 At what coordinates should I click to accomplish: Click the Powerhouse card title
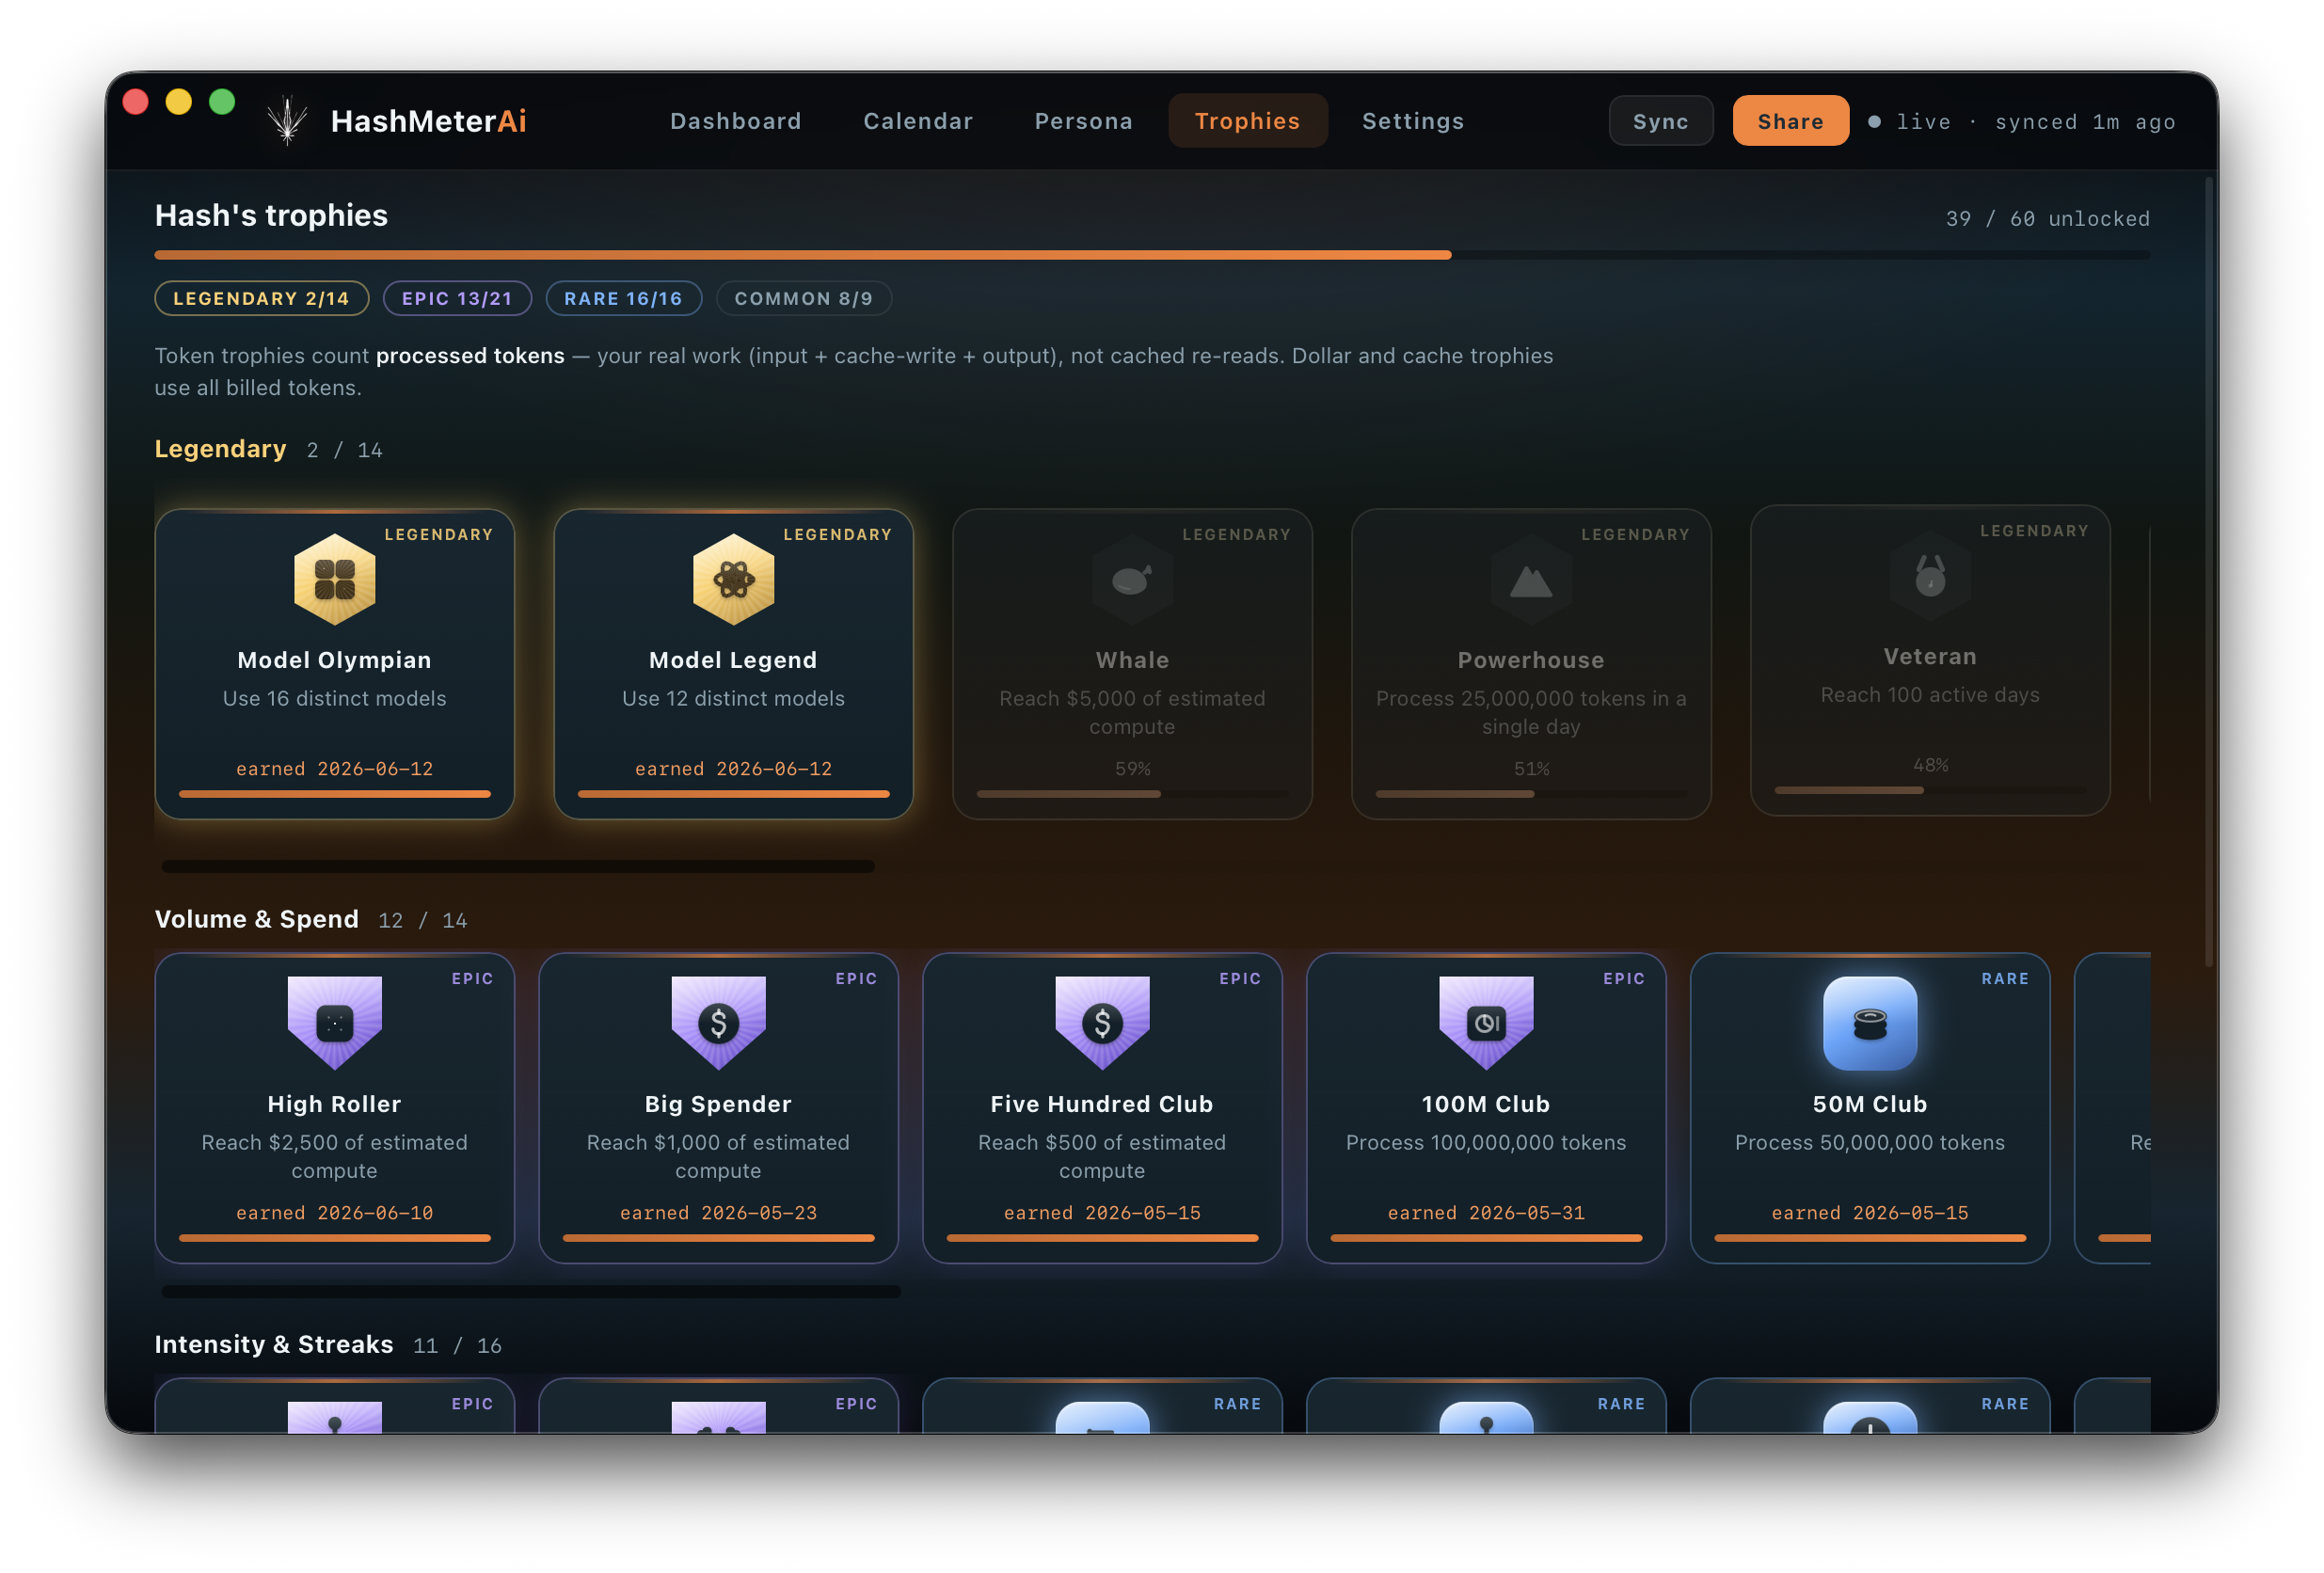coord(1531,660)
